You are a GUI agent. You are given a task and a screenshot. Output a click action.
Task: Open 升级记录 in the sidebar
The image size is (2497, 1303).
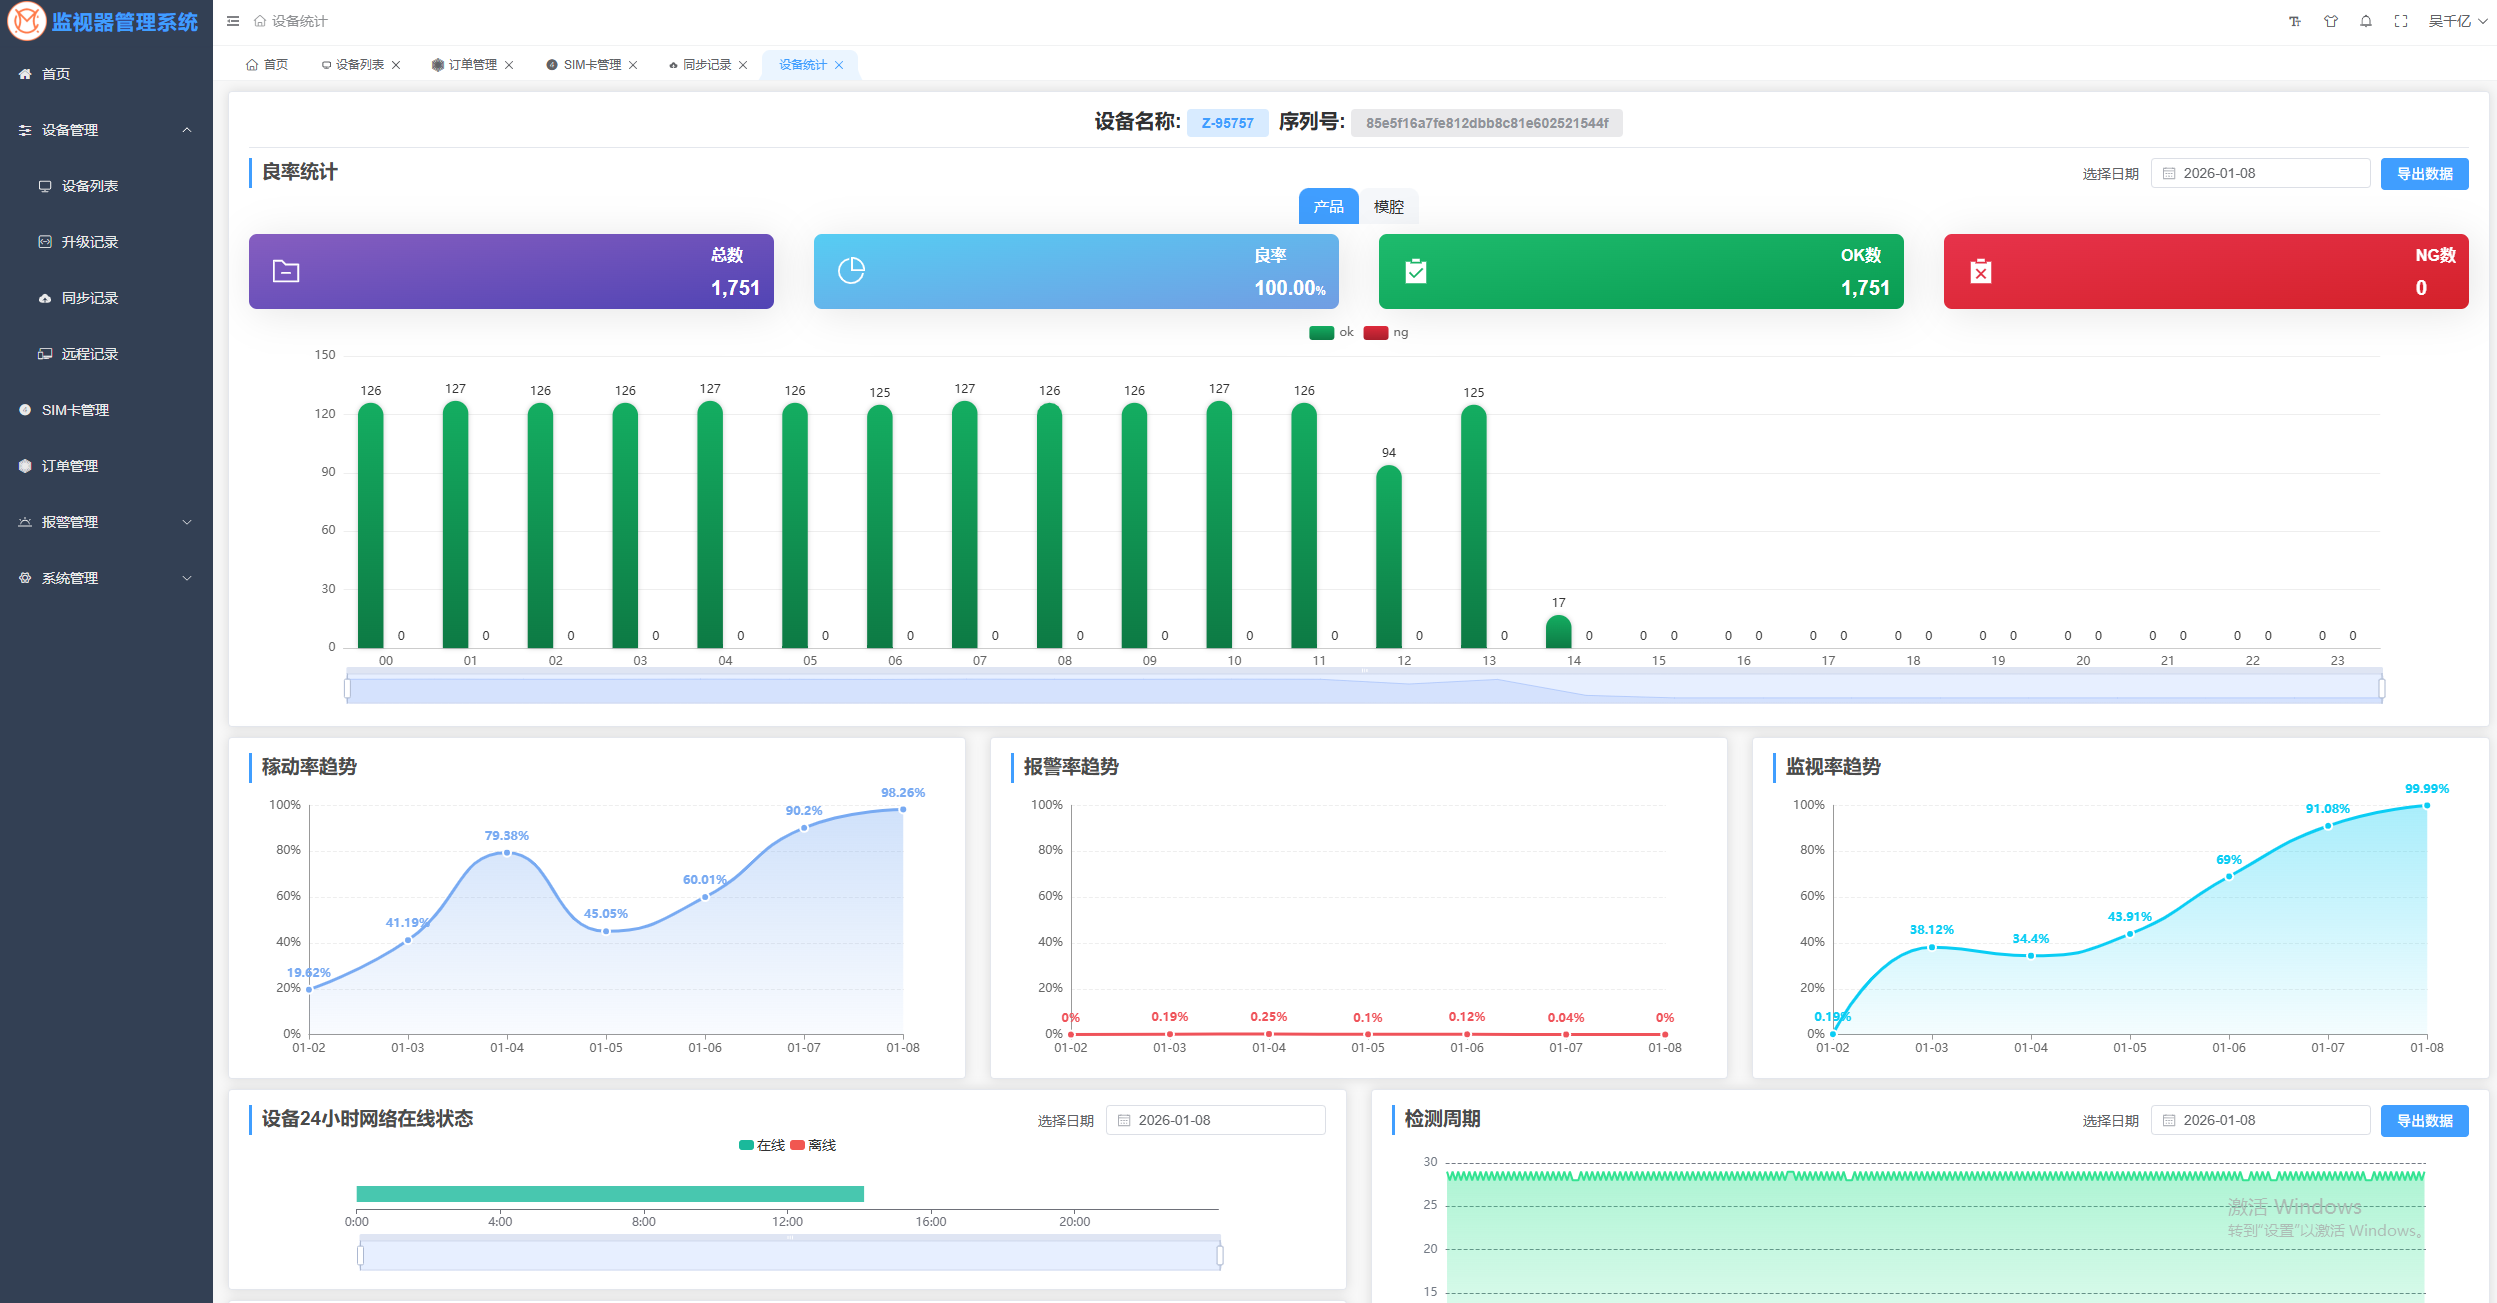89,242
